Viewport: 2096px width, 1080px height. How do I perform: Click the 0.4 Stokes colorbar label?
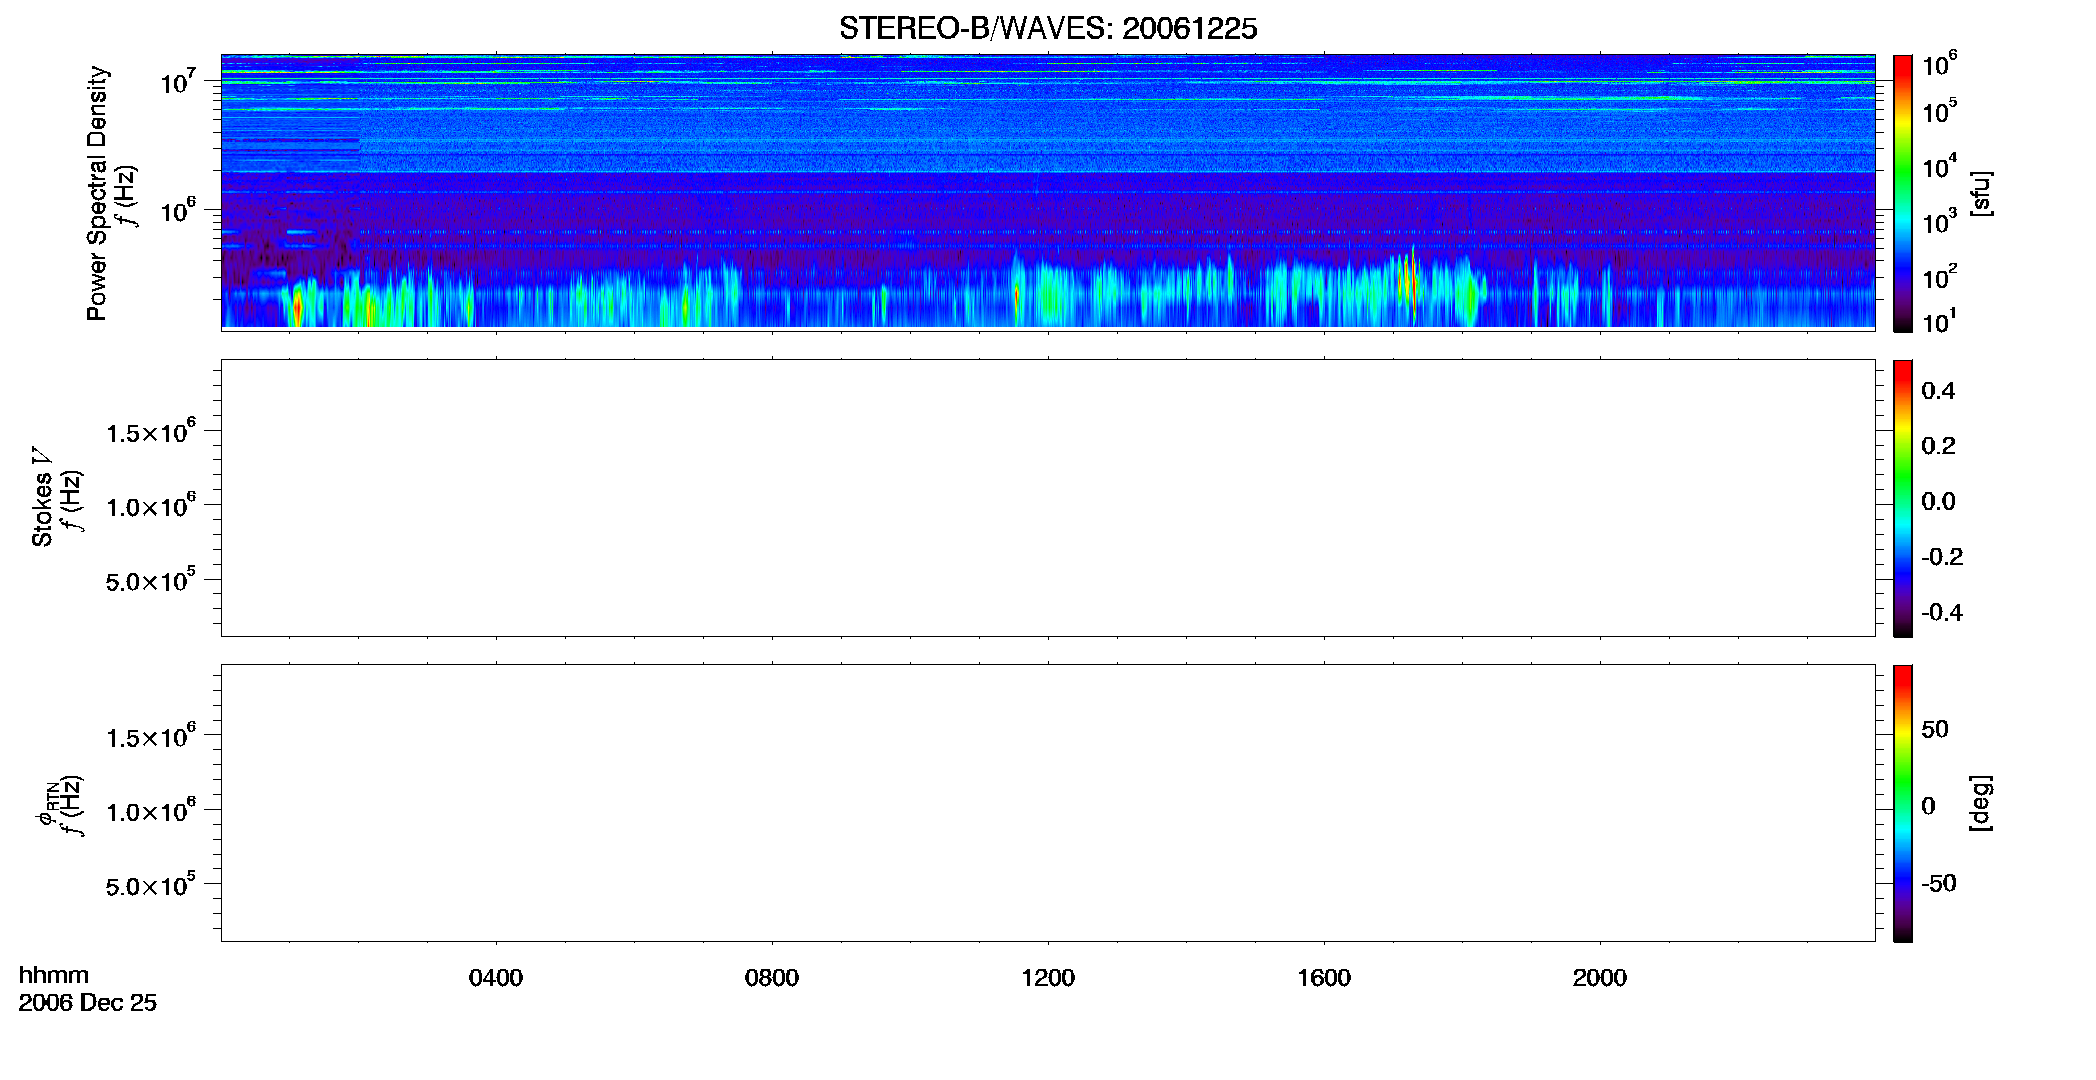(x=1938, y=391)
